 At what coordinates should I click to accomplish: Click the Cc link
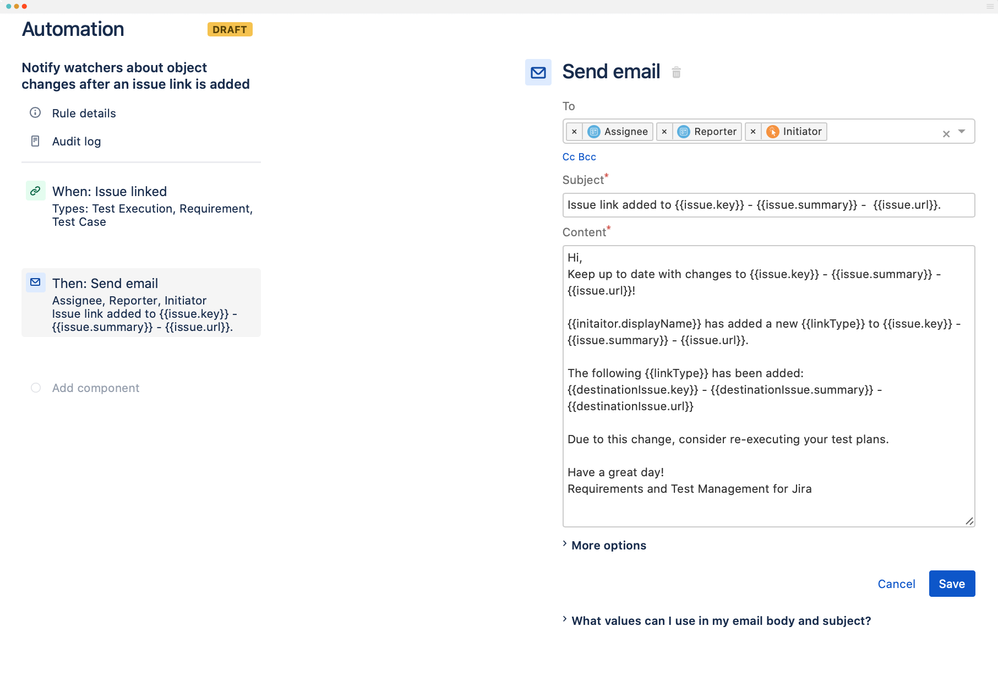(568, 157)
